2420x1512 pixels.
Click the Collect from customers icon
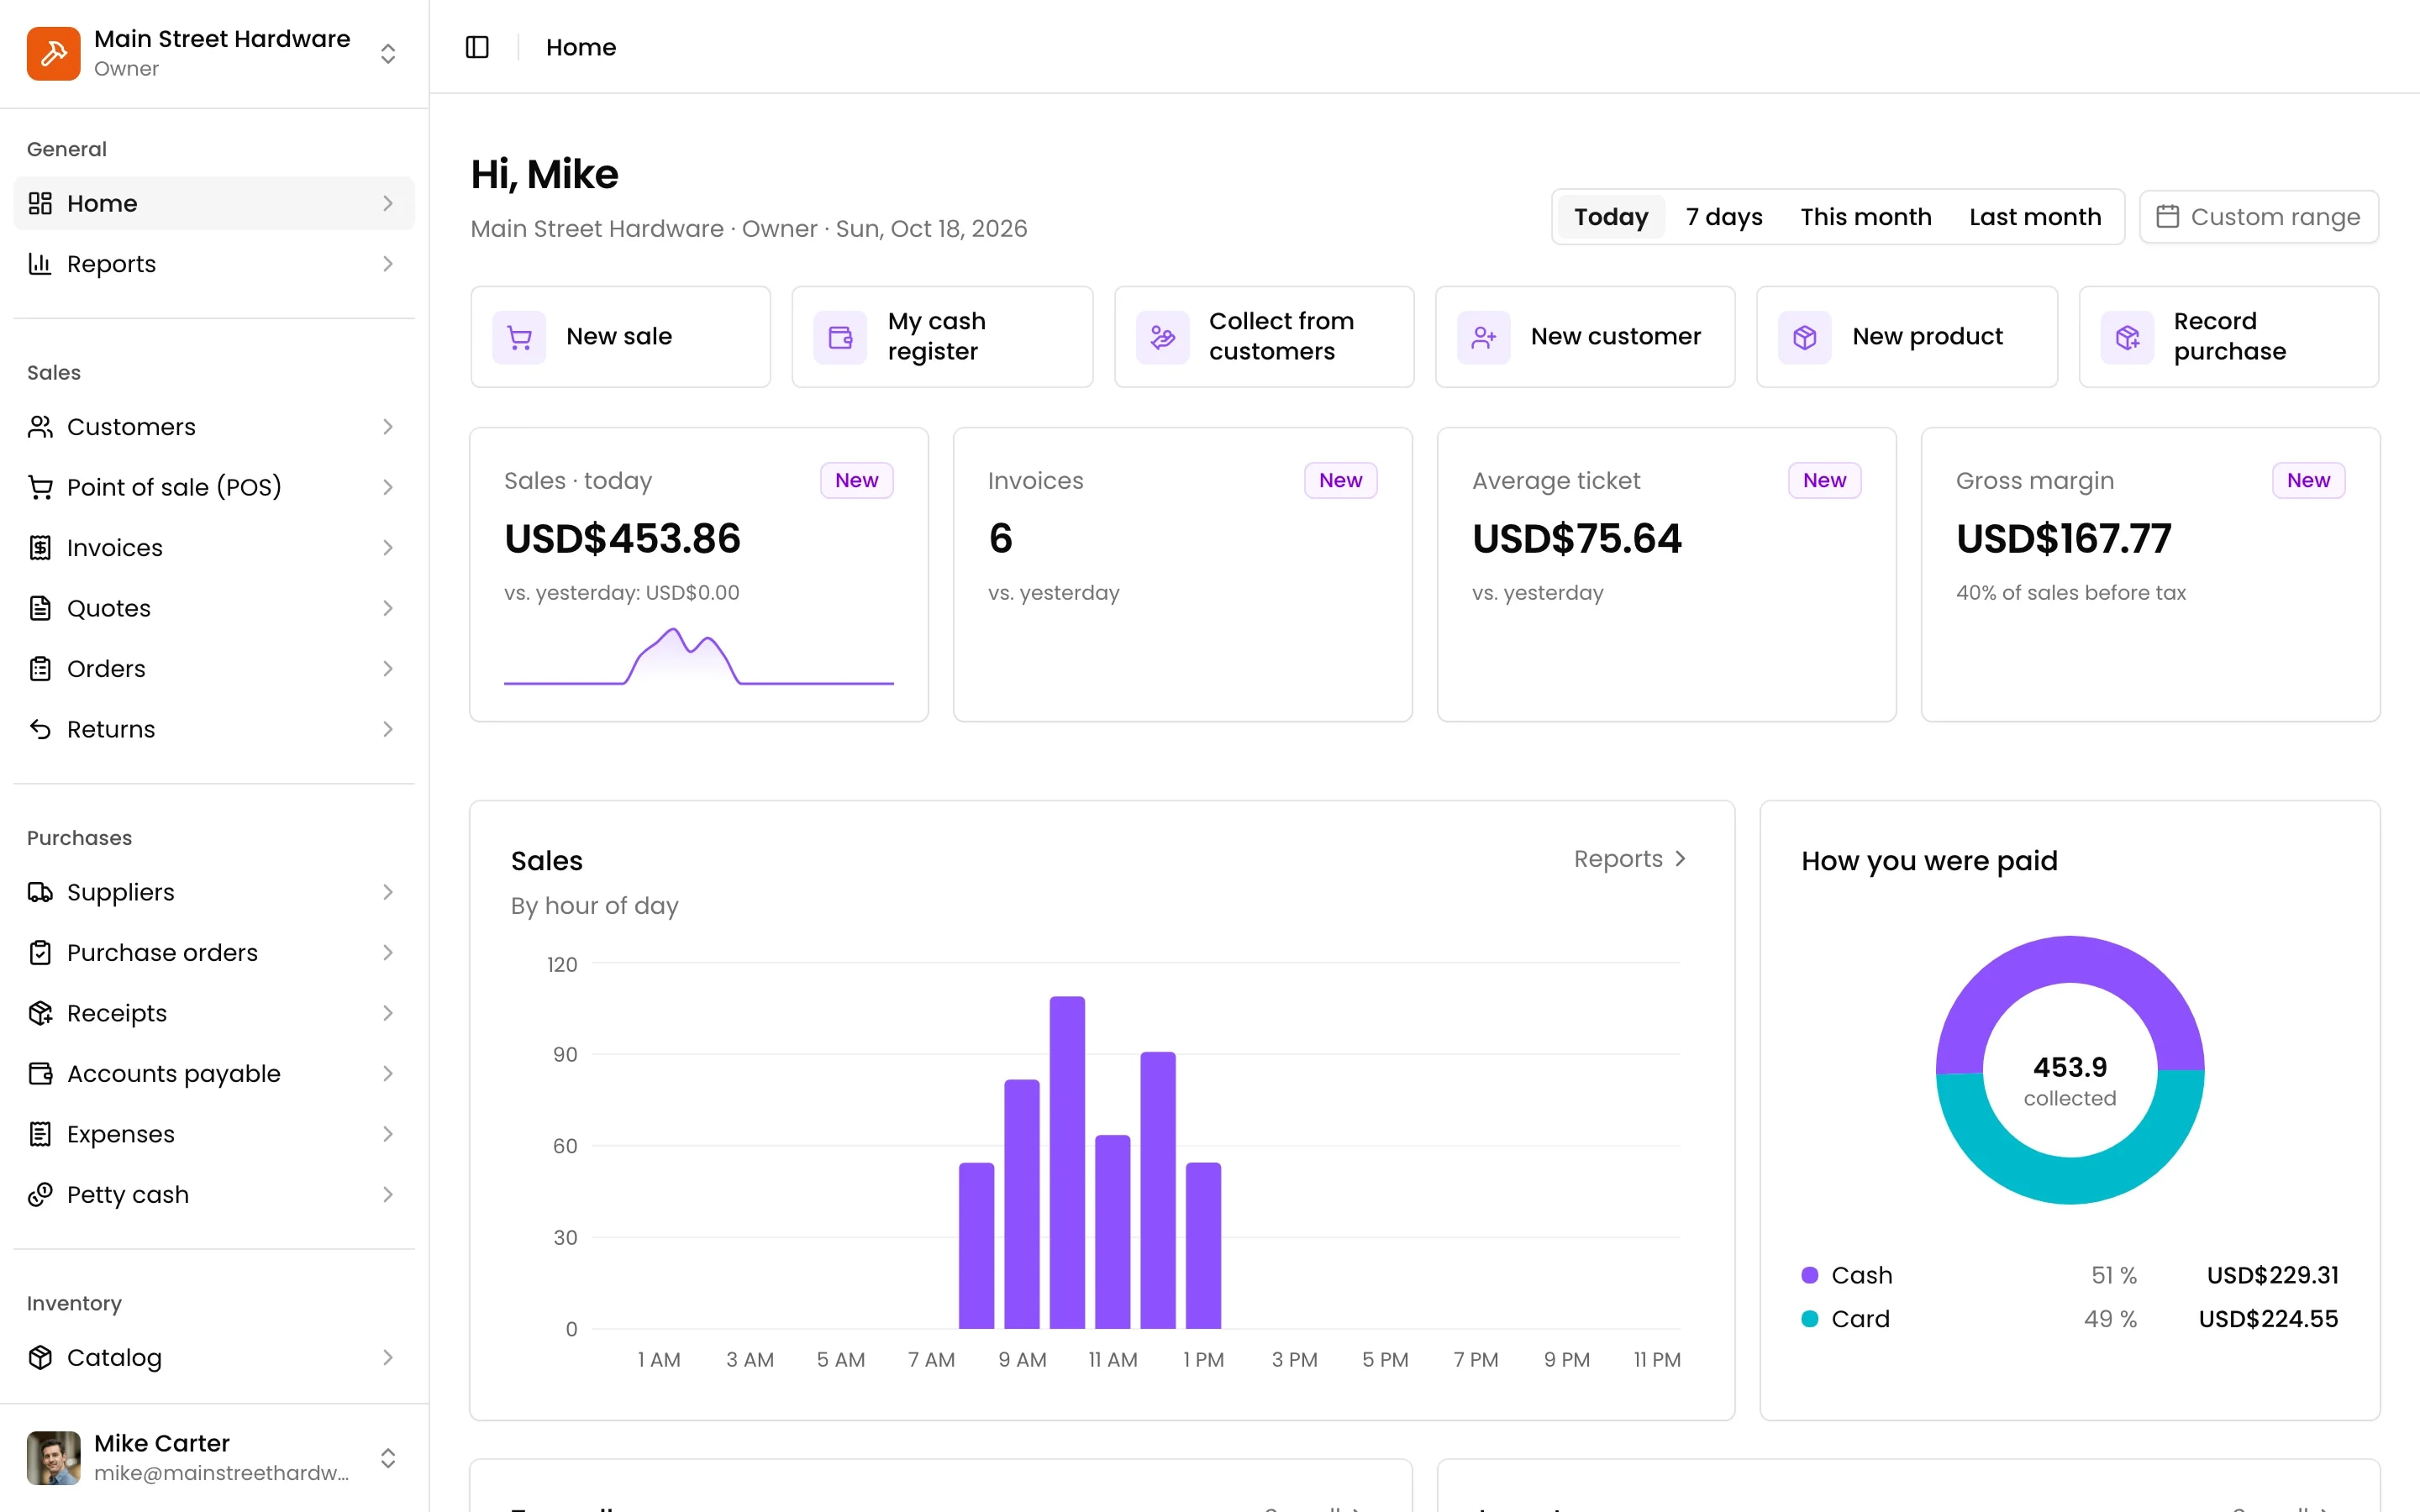(1162, 337)
